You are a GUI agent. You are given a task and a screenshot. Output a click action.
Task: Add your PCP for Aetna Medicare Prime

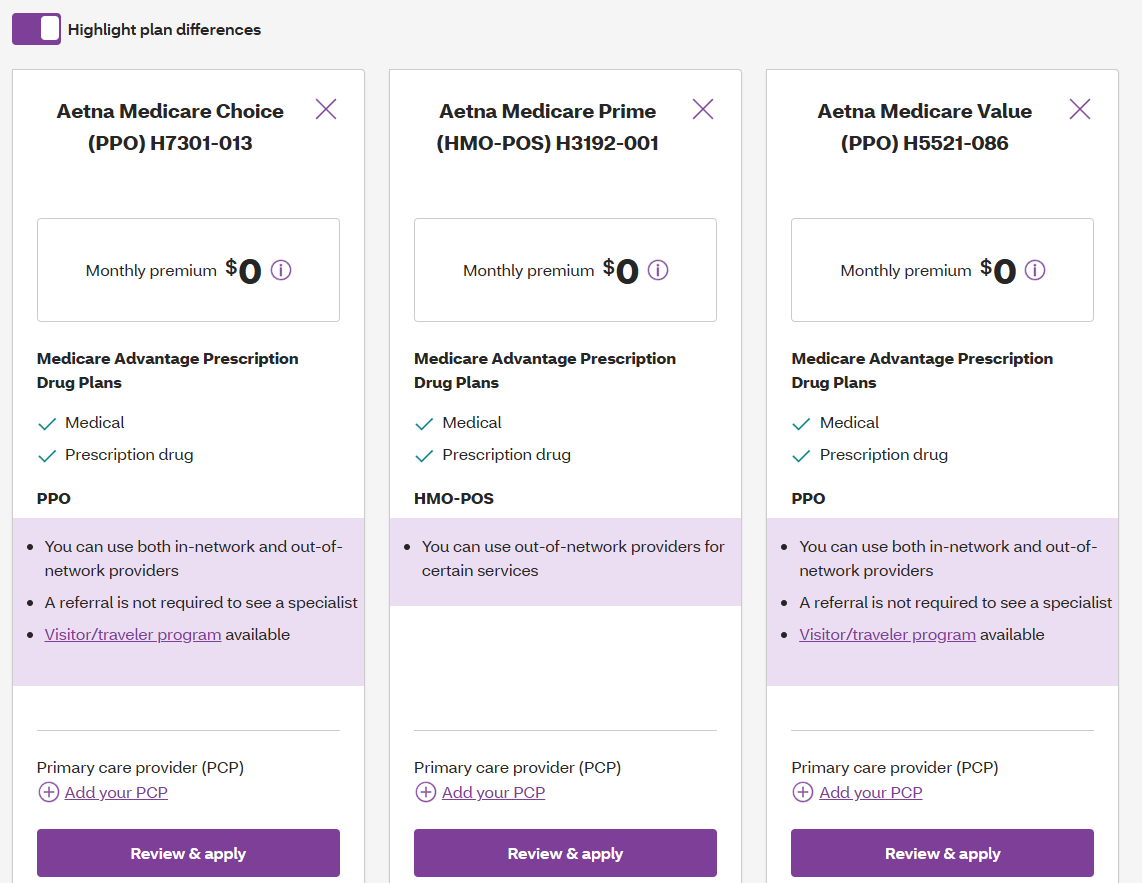[x=493, y=793]
